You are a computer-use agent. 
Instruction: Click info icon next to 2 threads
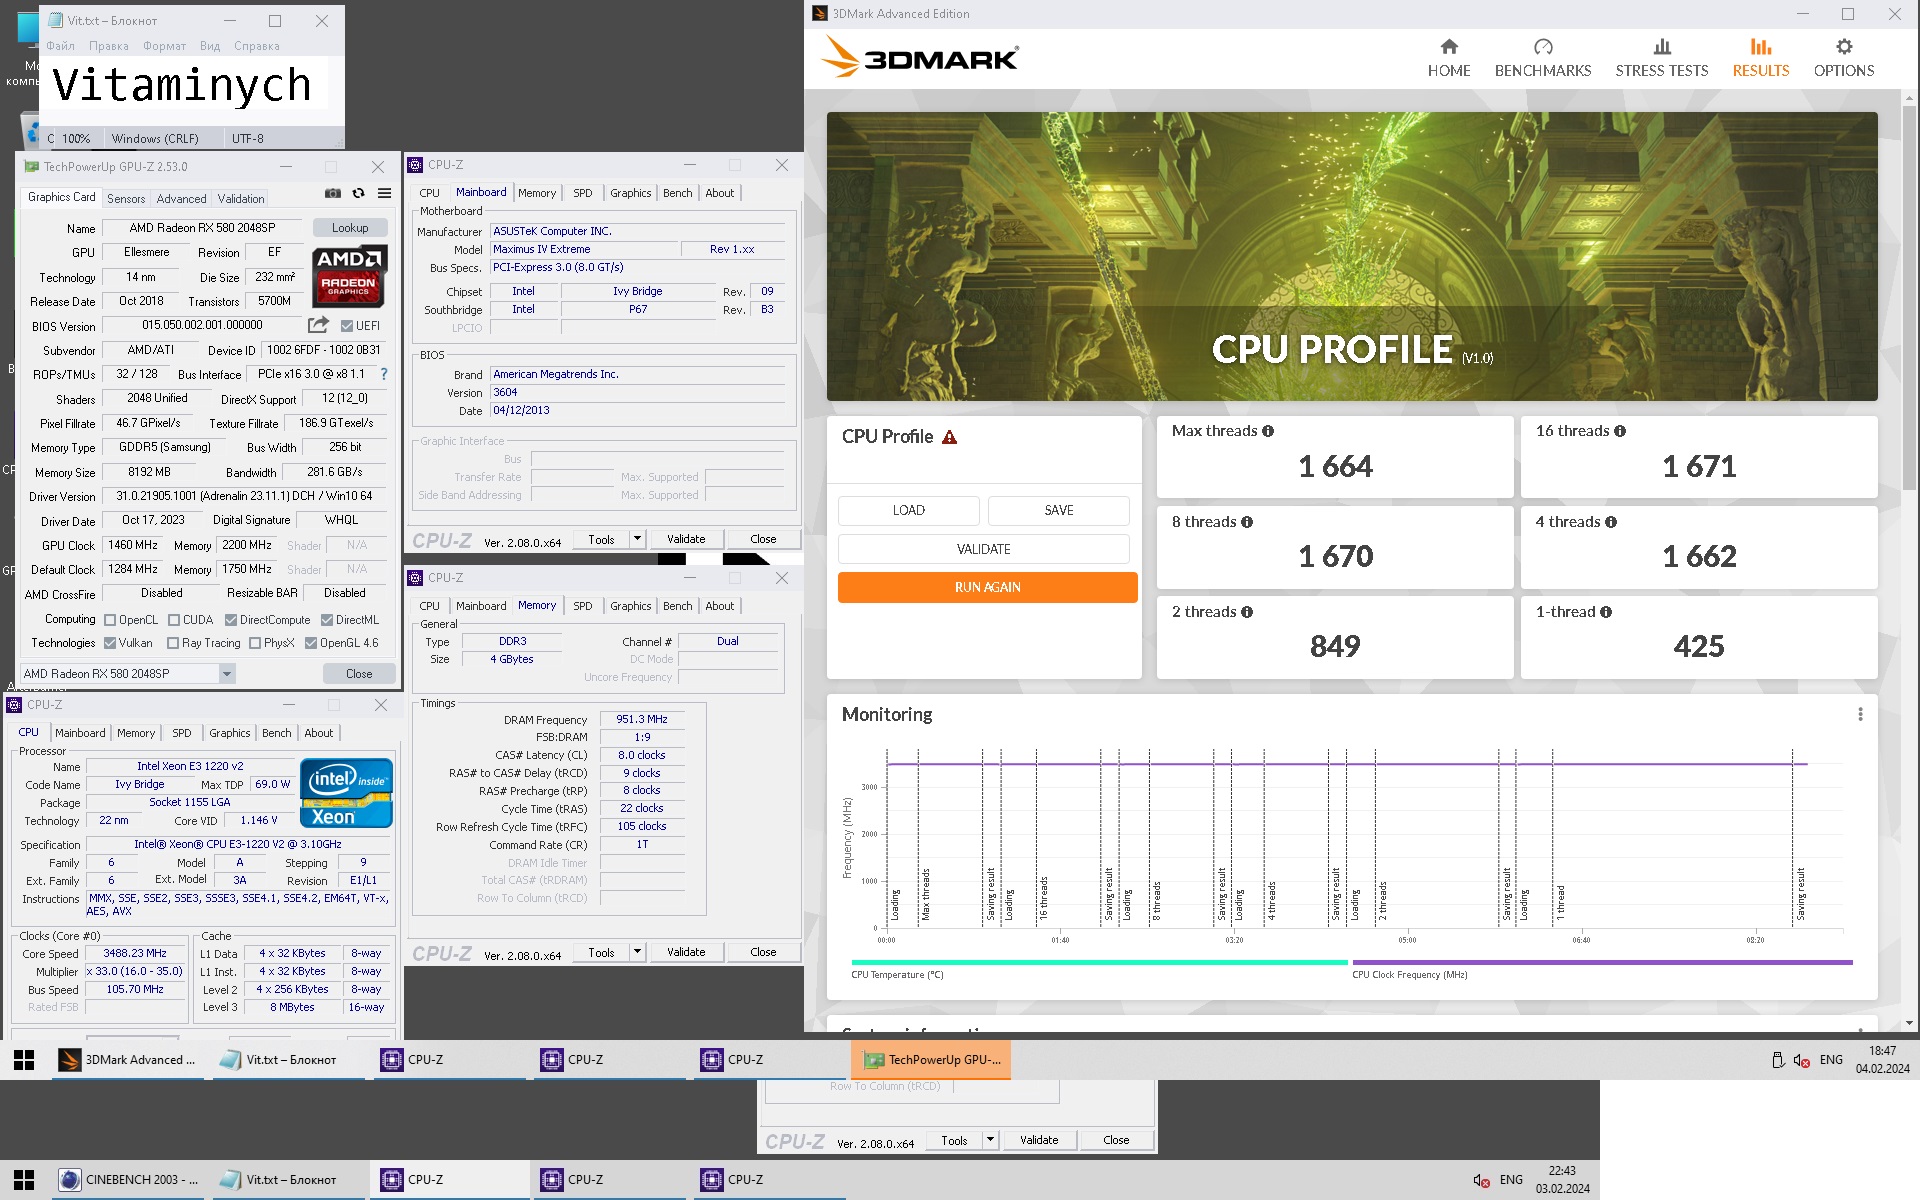(x=1247, y=612)
